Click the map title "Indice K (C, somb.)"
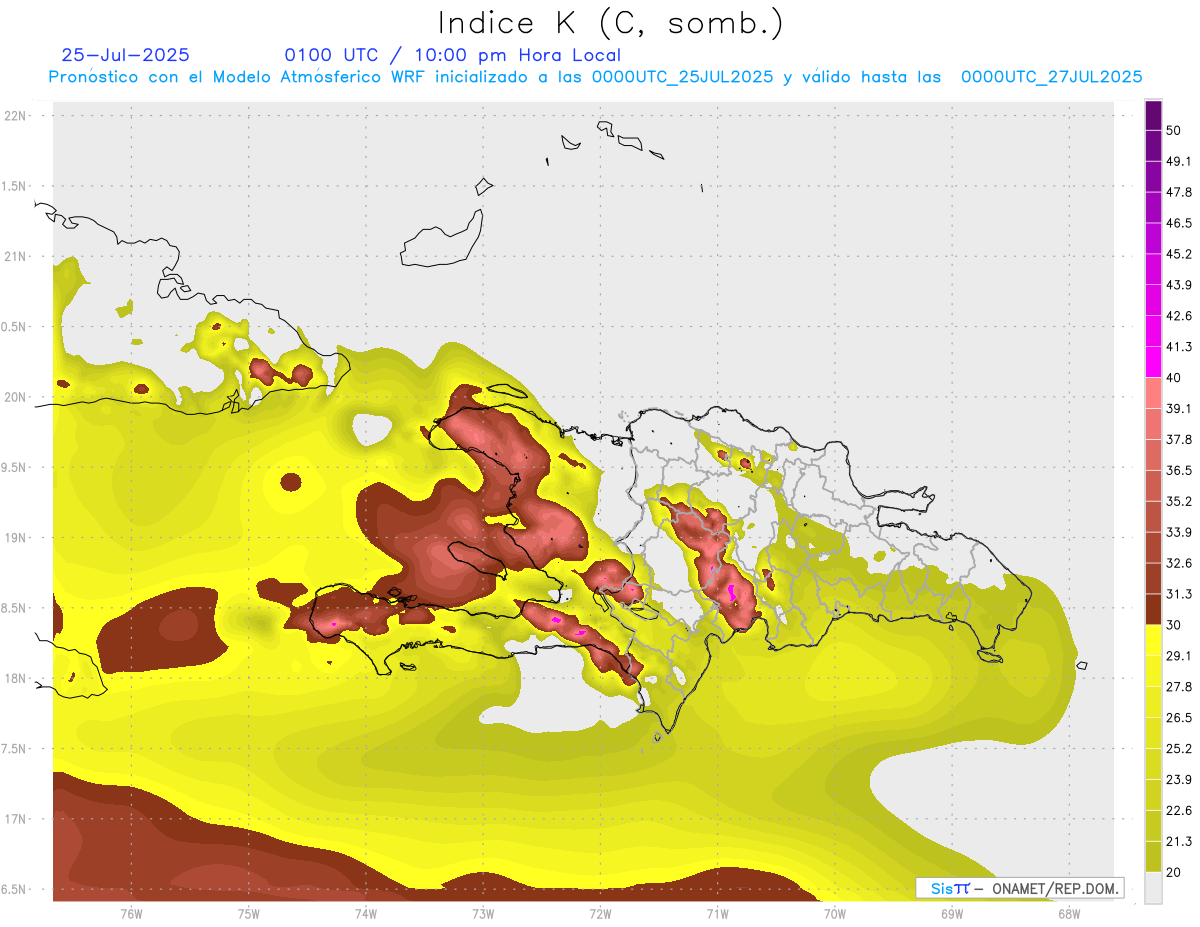 (x=611, y=23)
